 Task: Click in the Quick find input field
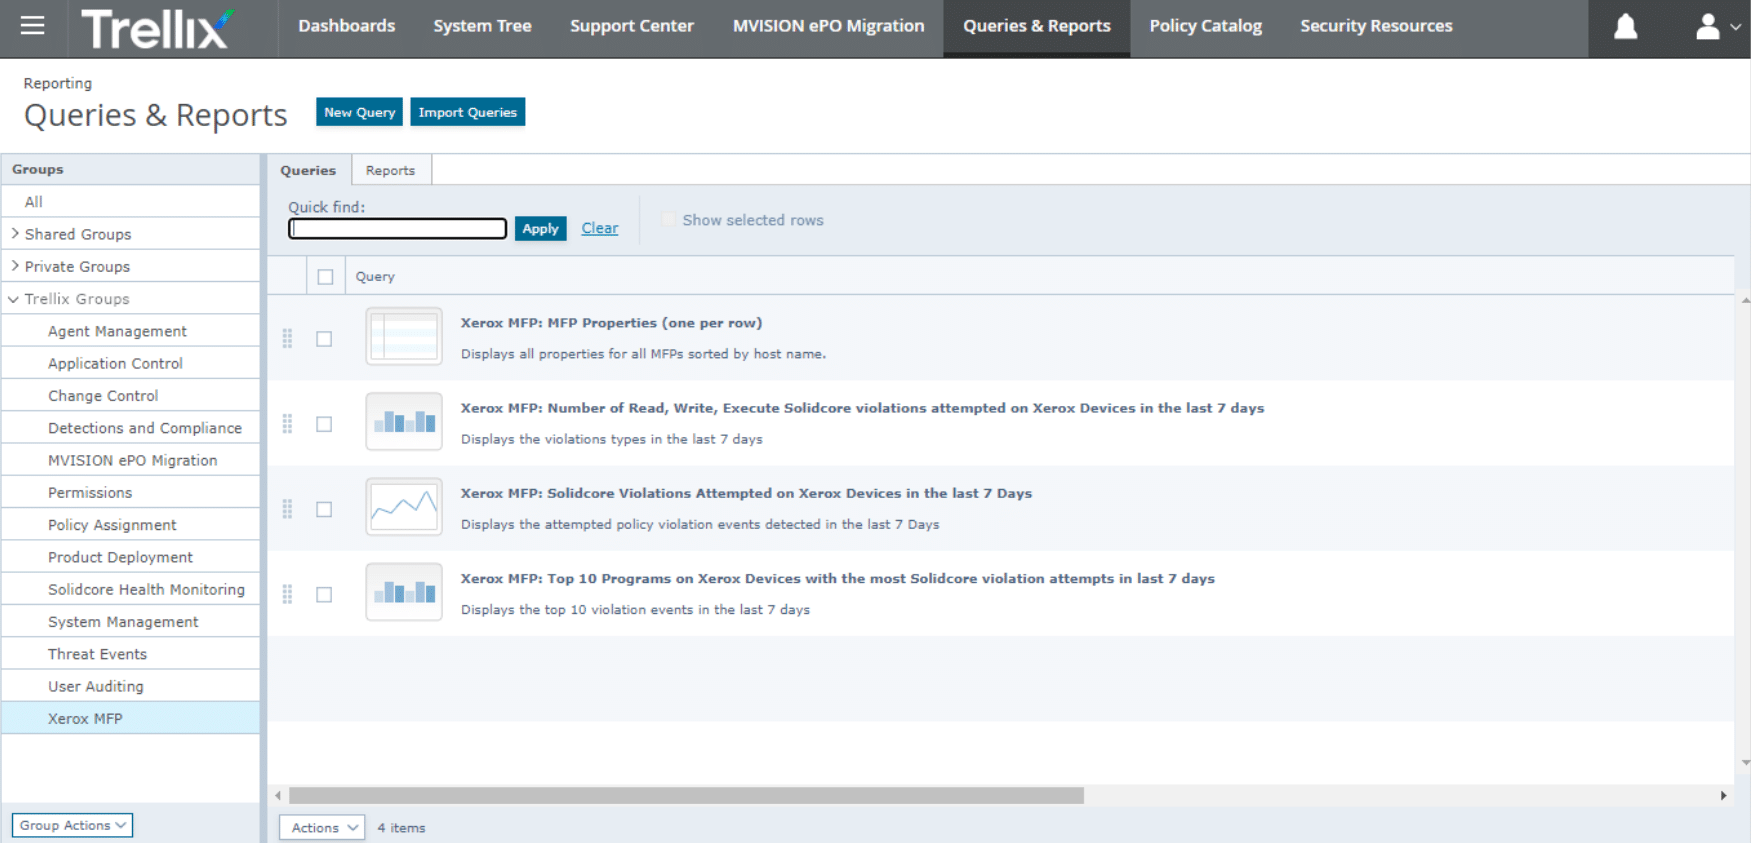pyautogui.click(x=397, y=228)
